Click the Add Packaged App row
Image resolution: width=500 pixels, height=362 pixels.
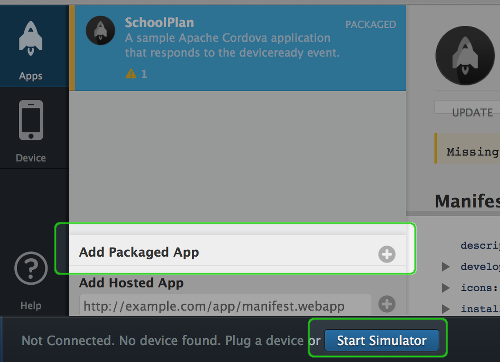coord(238,252)
